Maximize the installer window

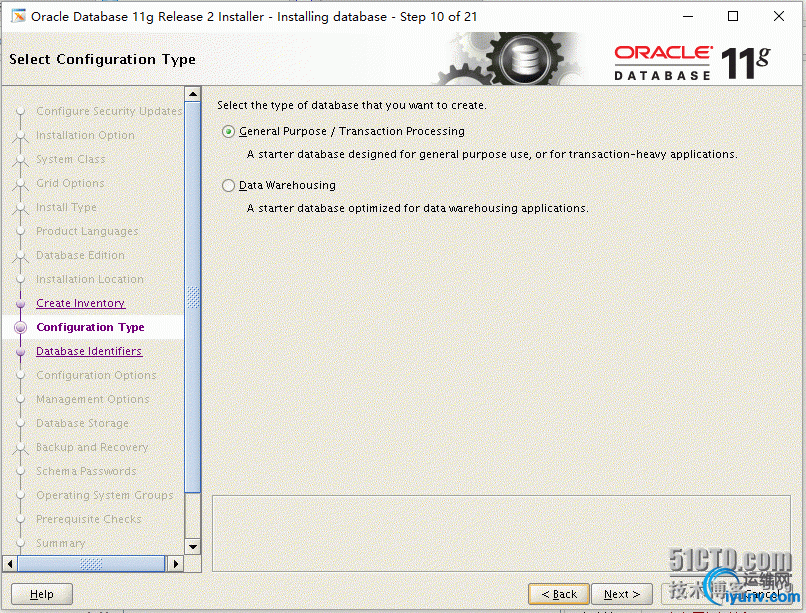(x=733, y=16)
